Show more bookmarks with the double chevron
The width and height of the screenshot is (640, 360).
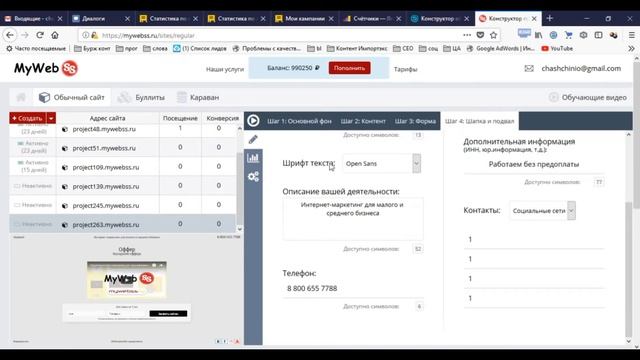(631, 49)
